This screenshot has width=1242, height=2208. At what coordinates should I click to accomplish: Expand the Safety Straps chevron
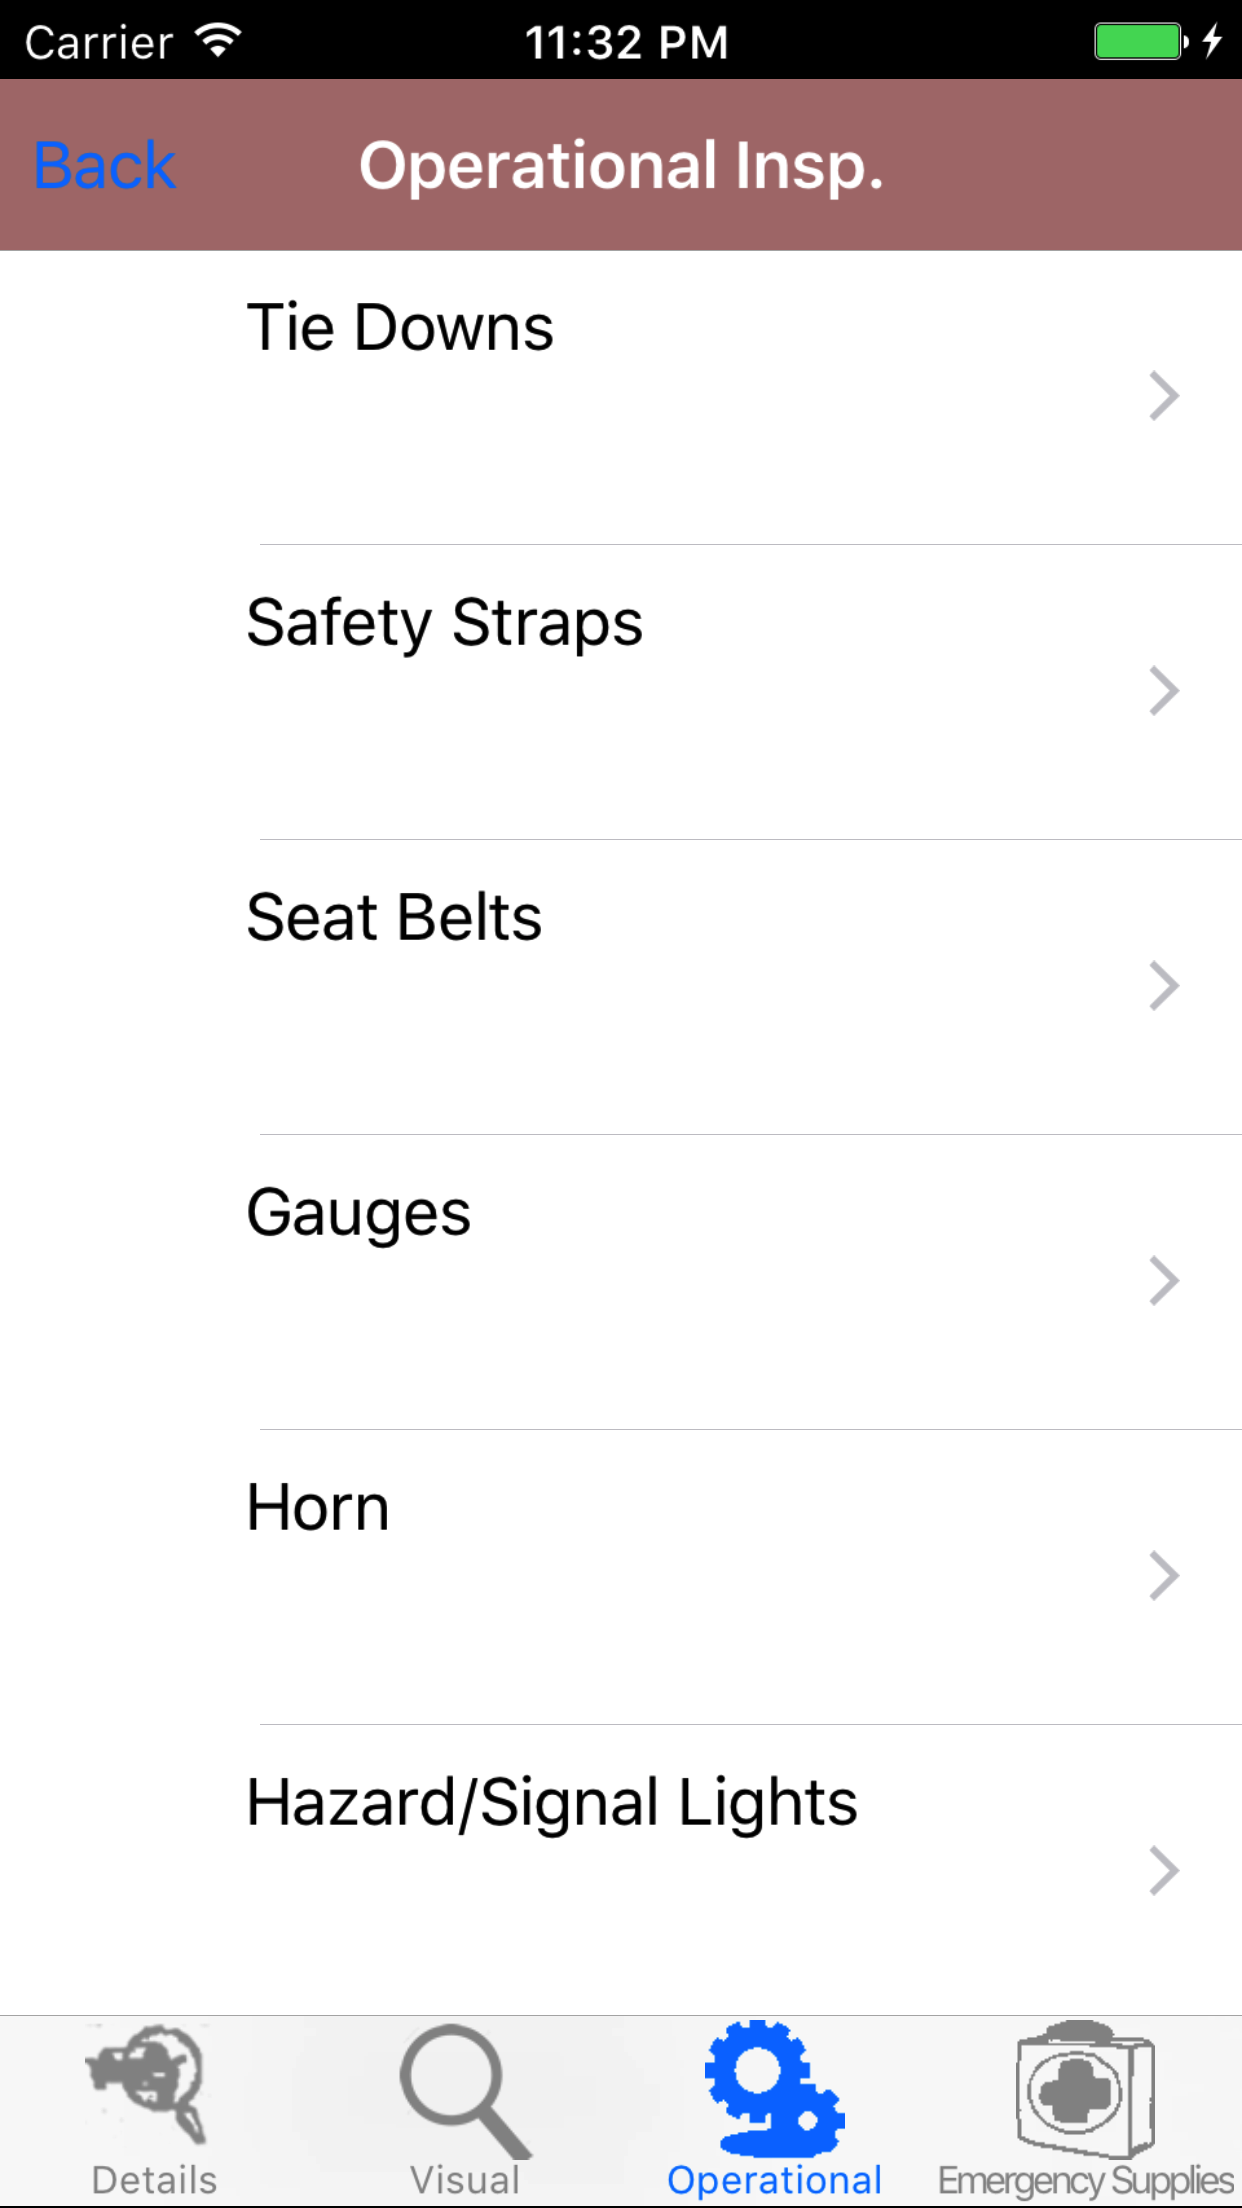click(1164, 691)
